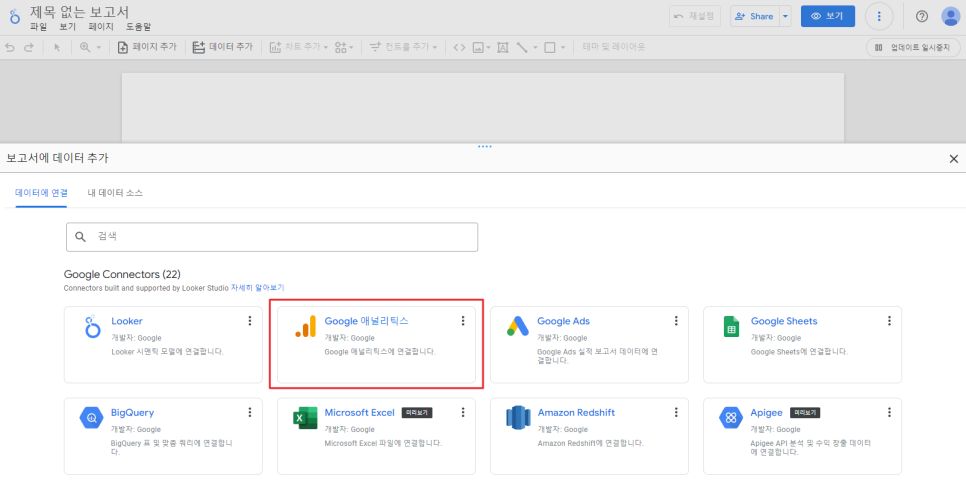Click the 페이지 추가 button
Viewport: 966px width, 482px height.
(x=147, y=47)
